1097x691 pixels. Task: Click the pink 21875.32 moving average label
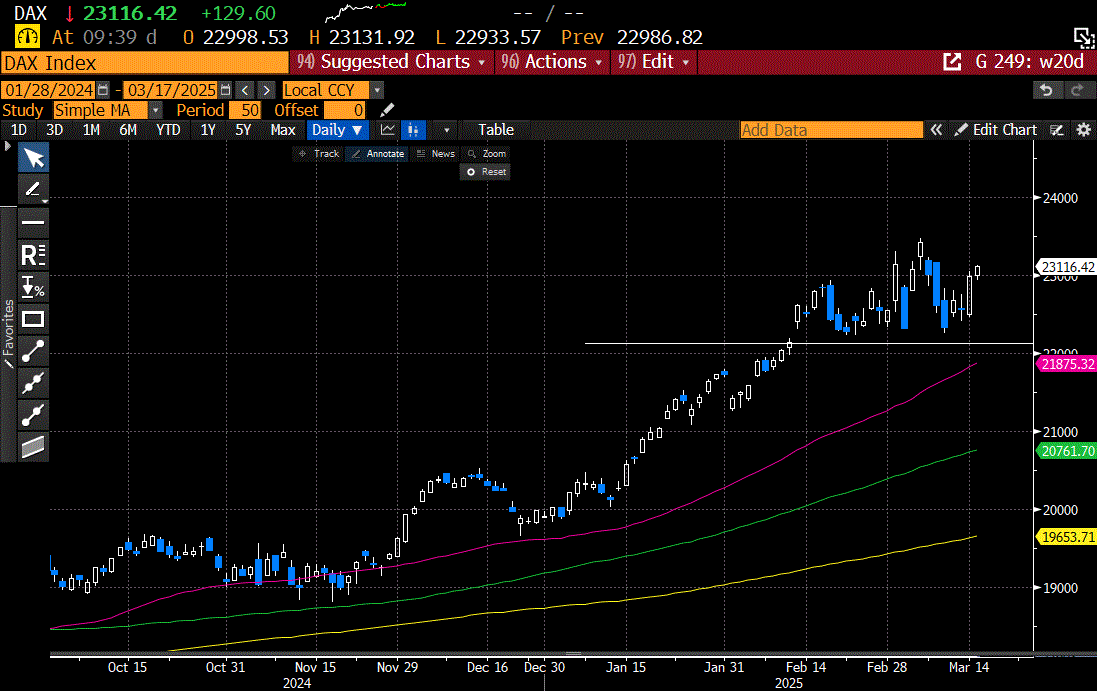pos(1067,364)
